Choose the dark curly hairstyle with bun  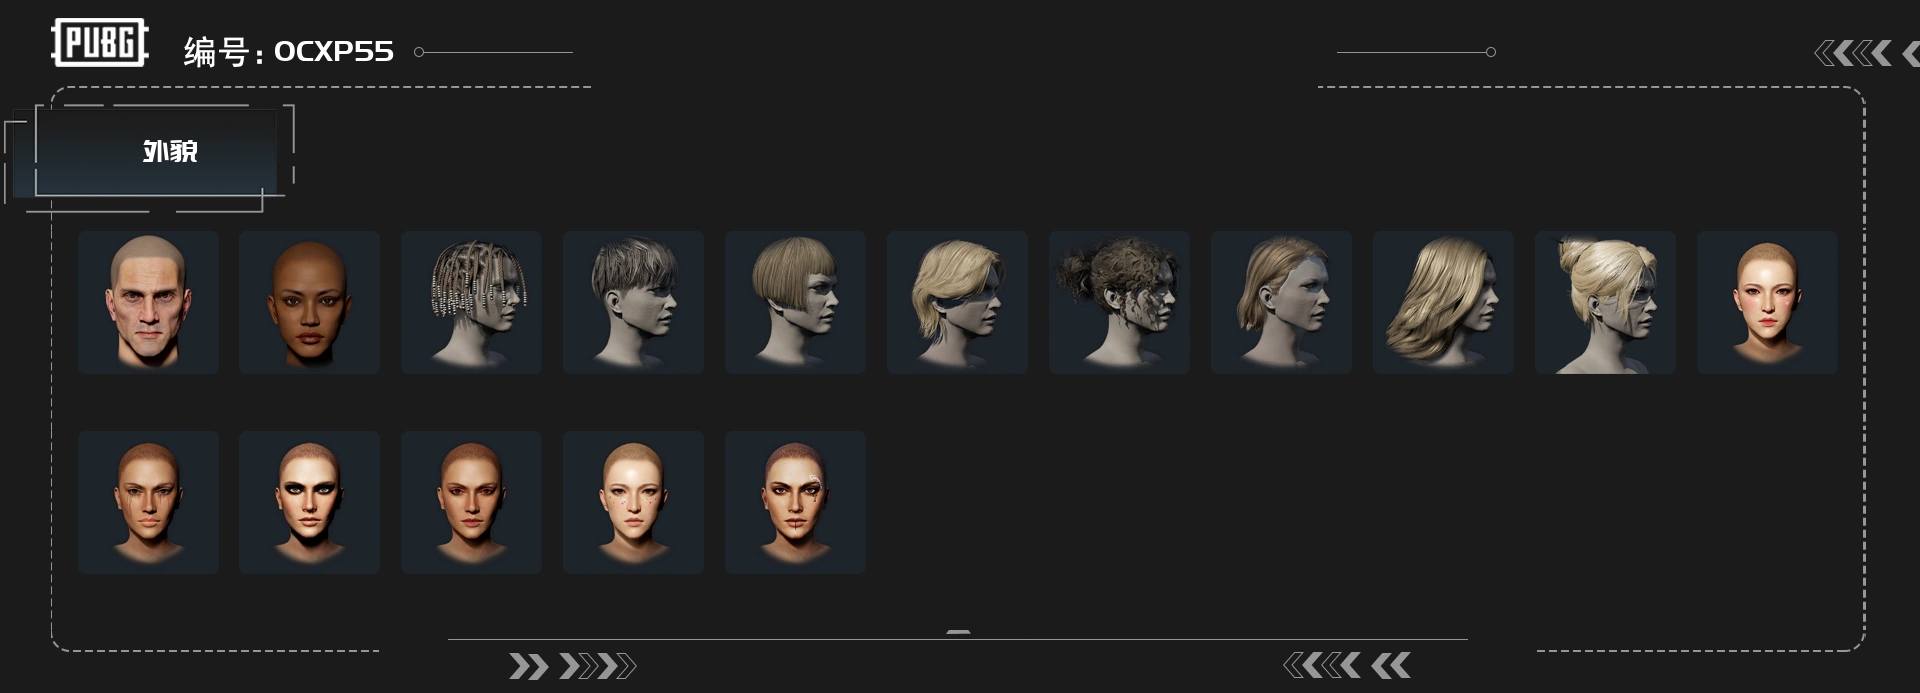pos(1119,302)
